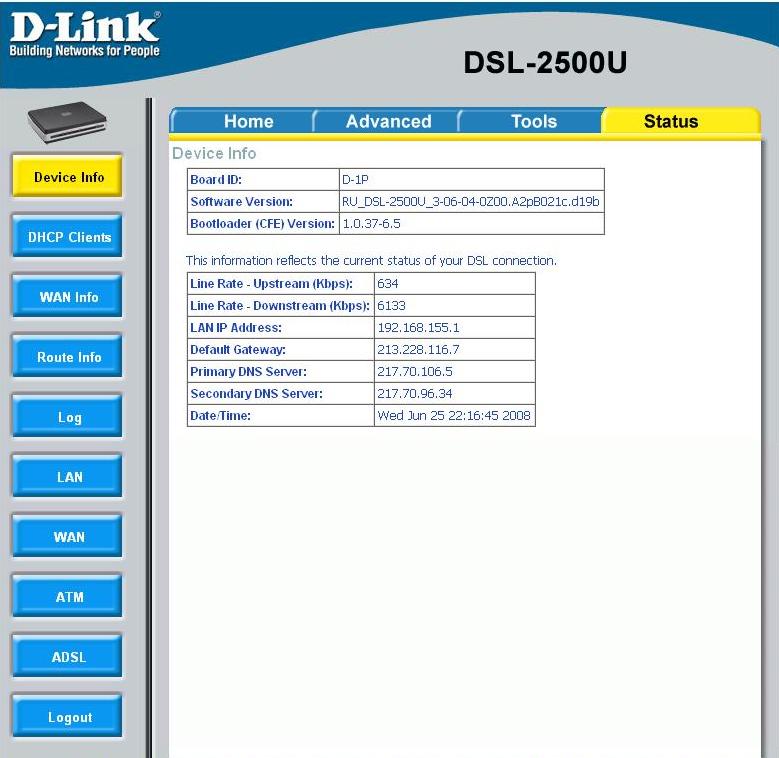Click Building Networks for People tagline

point(84,51)
